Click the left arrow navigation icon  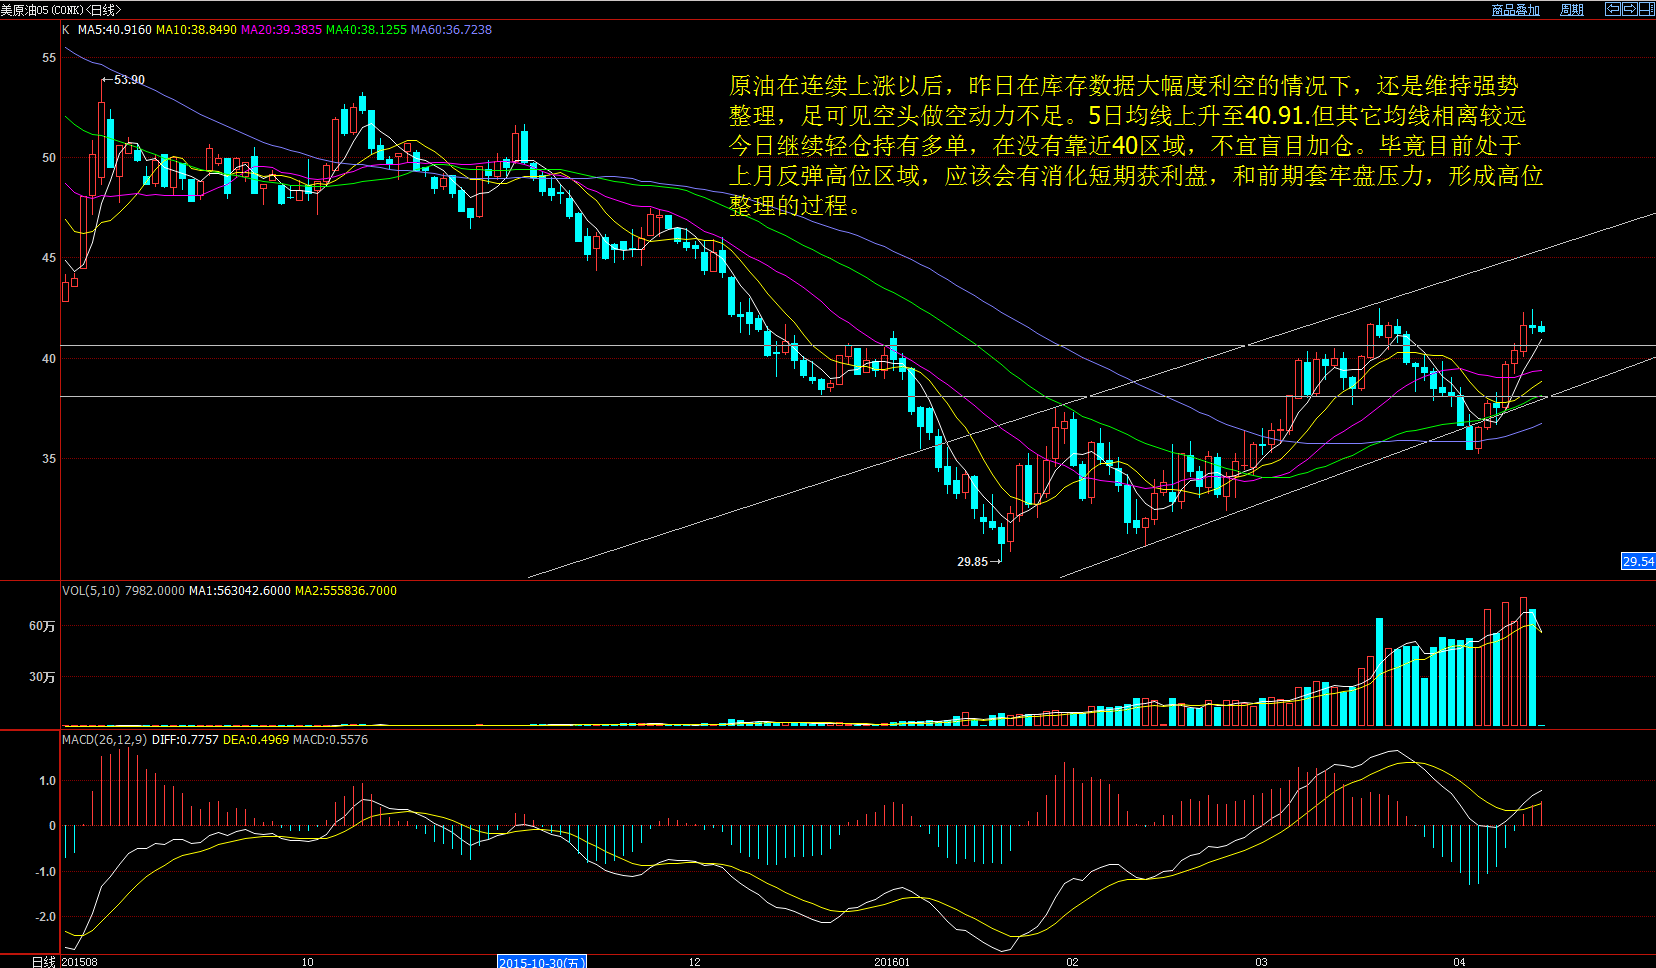click(x=1613, y=9)
